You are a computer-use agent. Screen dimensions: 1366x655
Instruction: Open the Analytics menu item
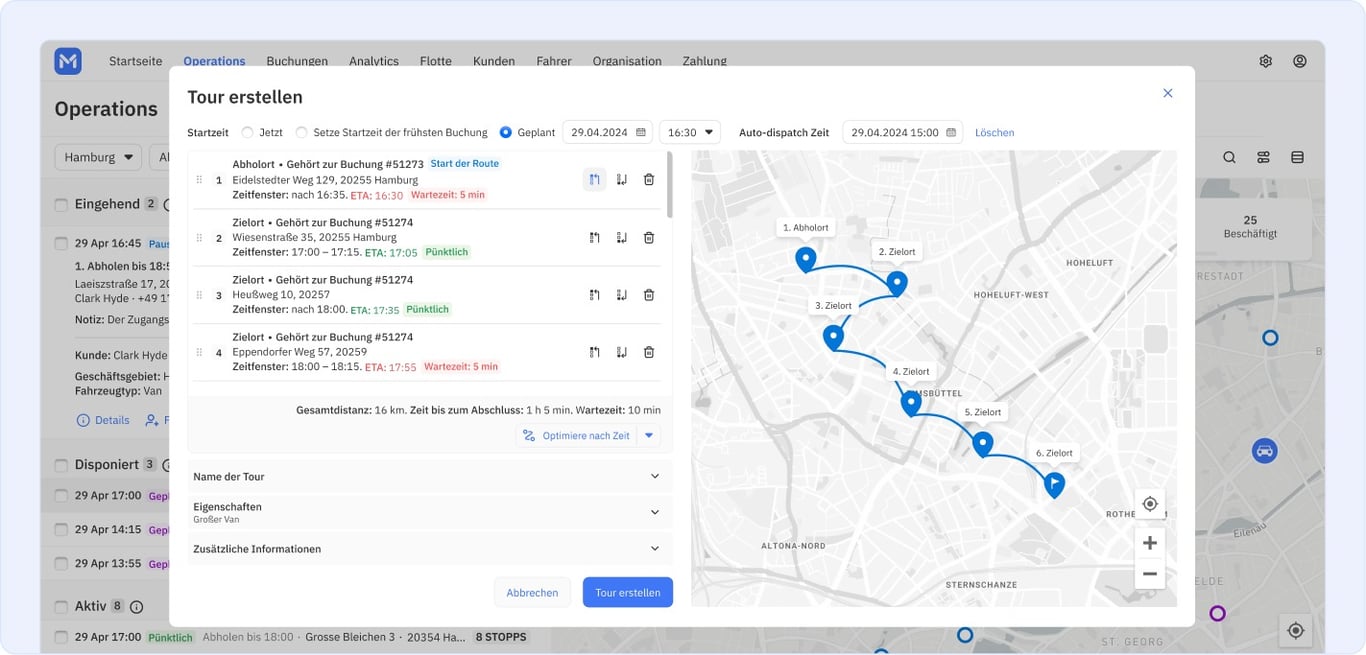(374, 61)
